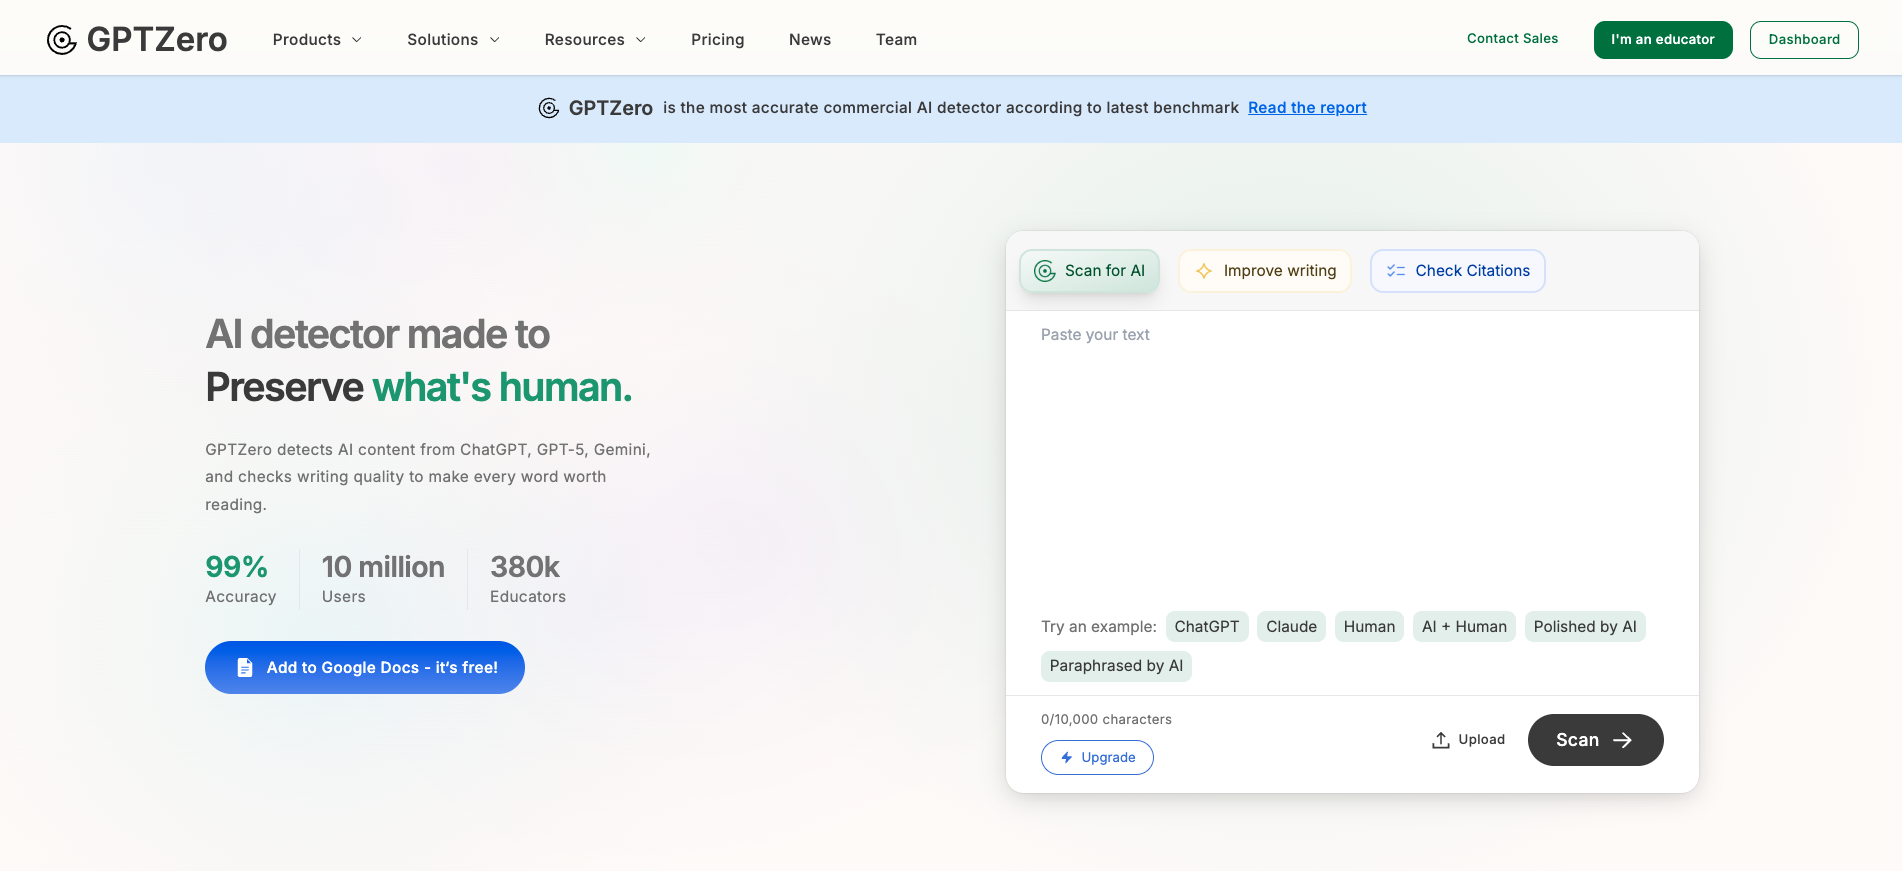Switch to the Improve writing tab
The width and height of the screenshot is (1902, 871).
click(x=1265, y=271)
